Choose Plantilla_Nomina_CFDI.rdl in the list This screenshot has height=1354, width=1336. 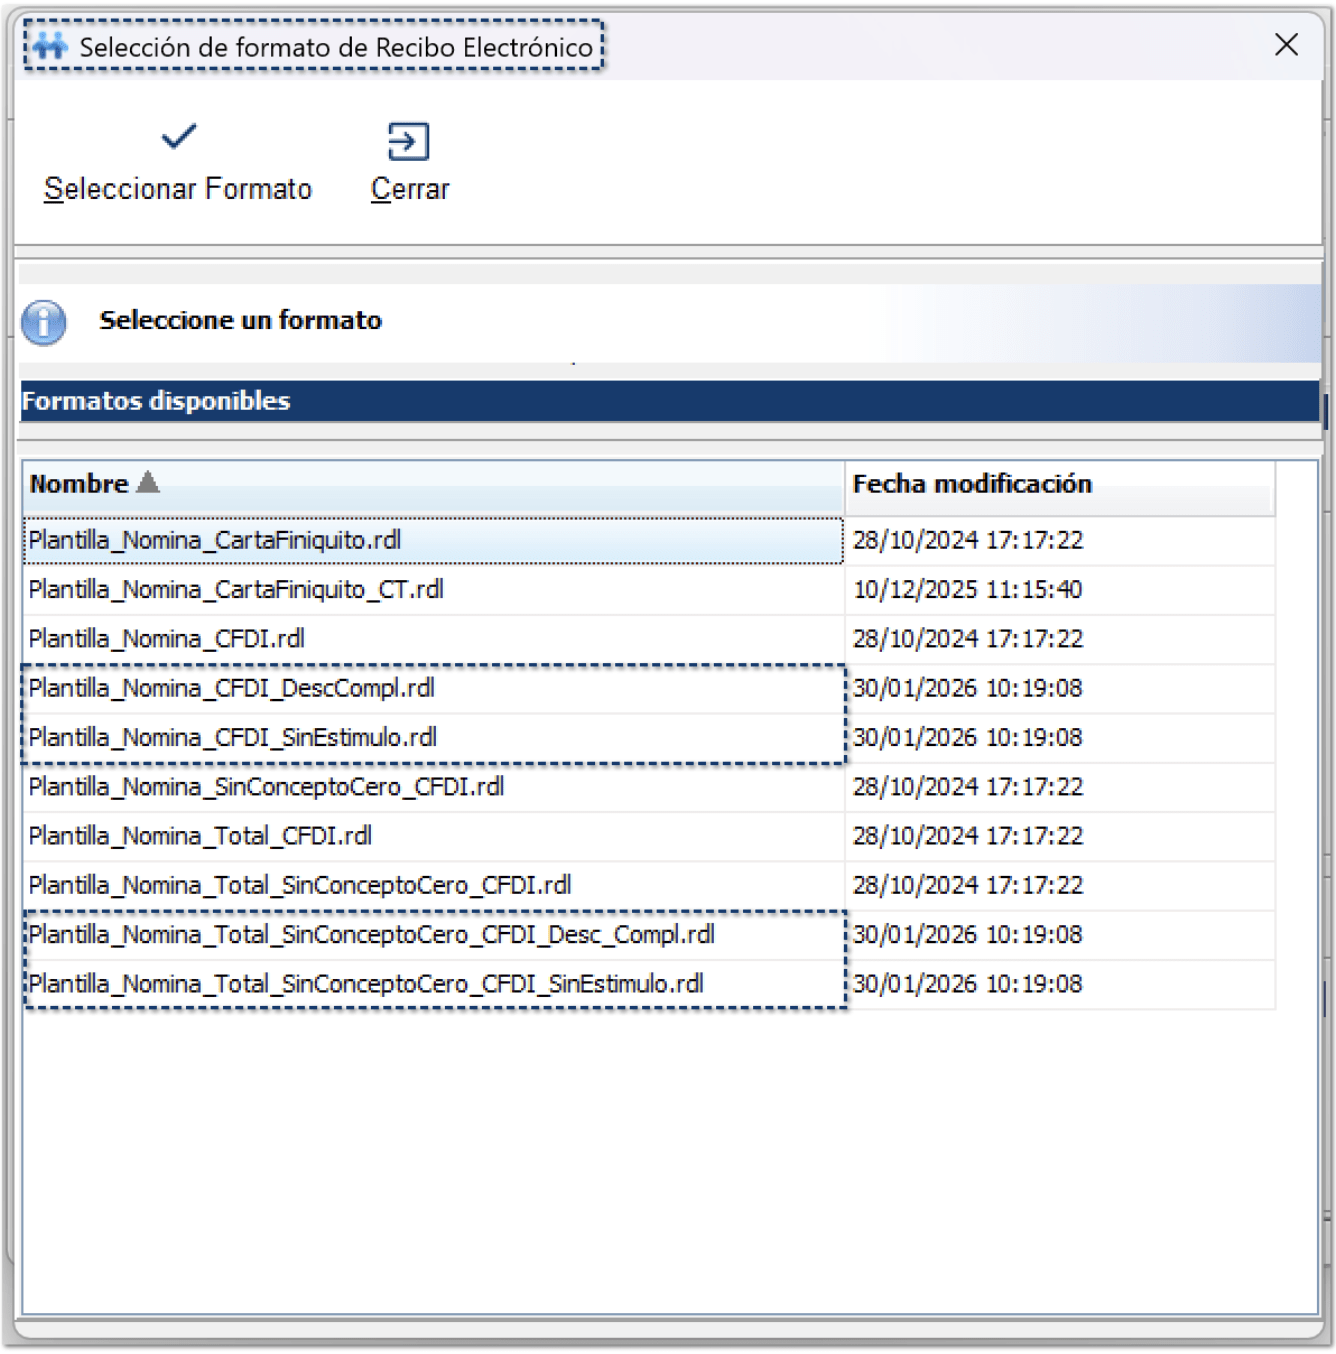[167, 639]
